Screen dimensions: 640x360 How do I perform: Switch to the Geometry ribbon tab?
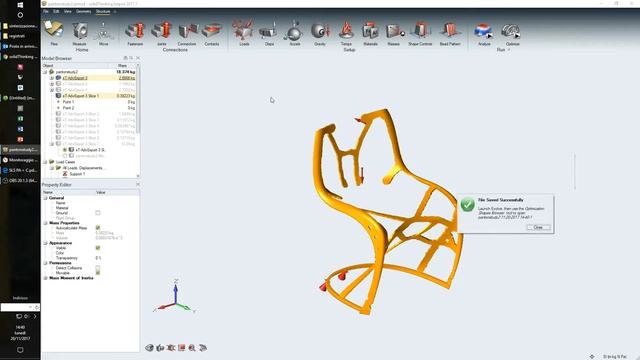click(83, 11)
